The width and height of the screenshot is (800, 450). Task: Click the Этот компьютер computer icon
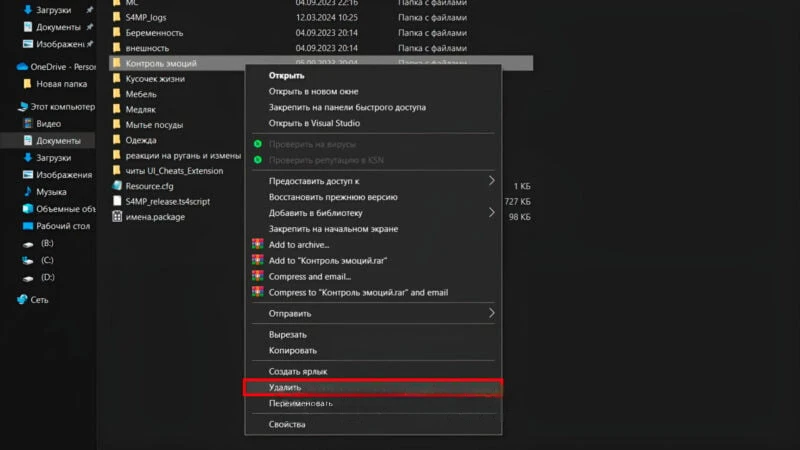tap(22, 107)
